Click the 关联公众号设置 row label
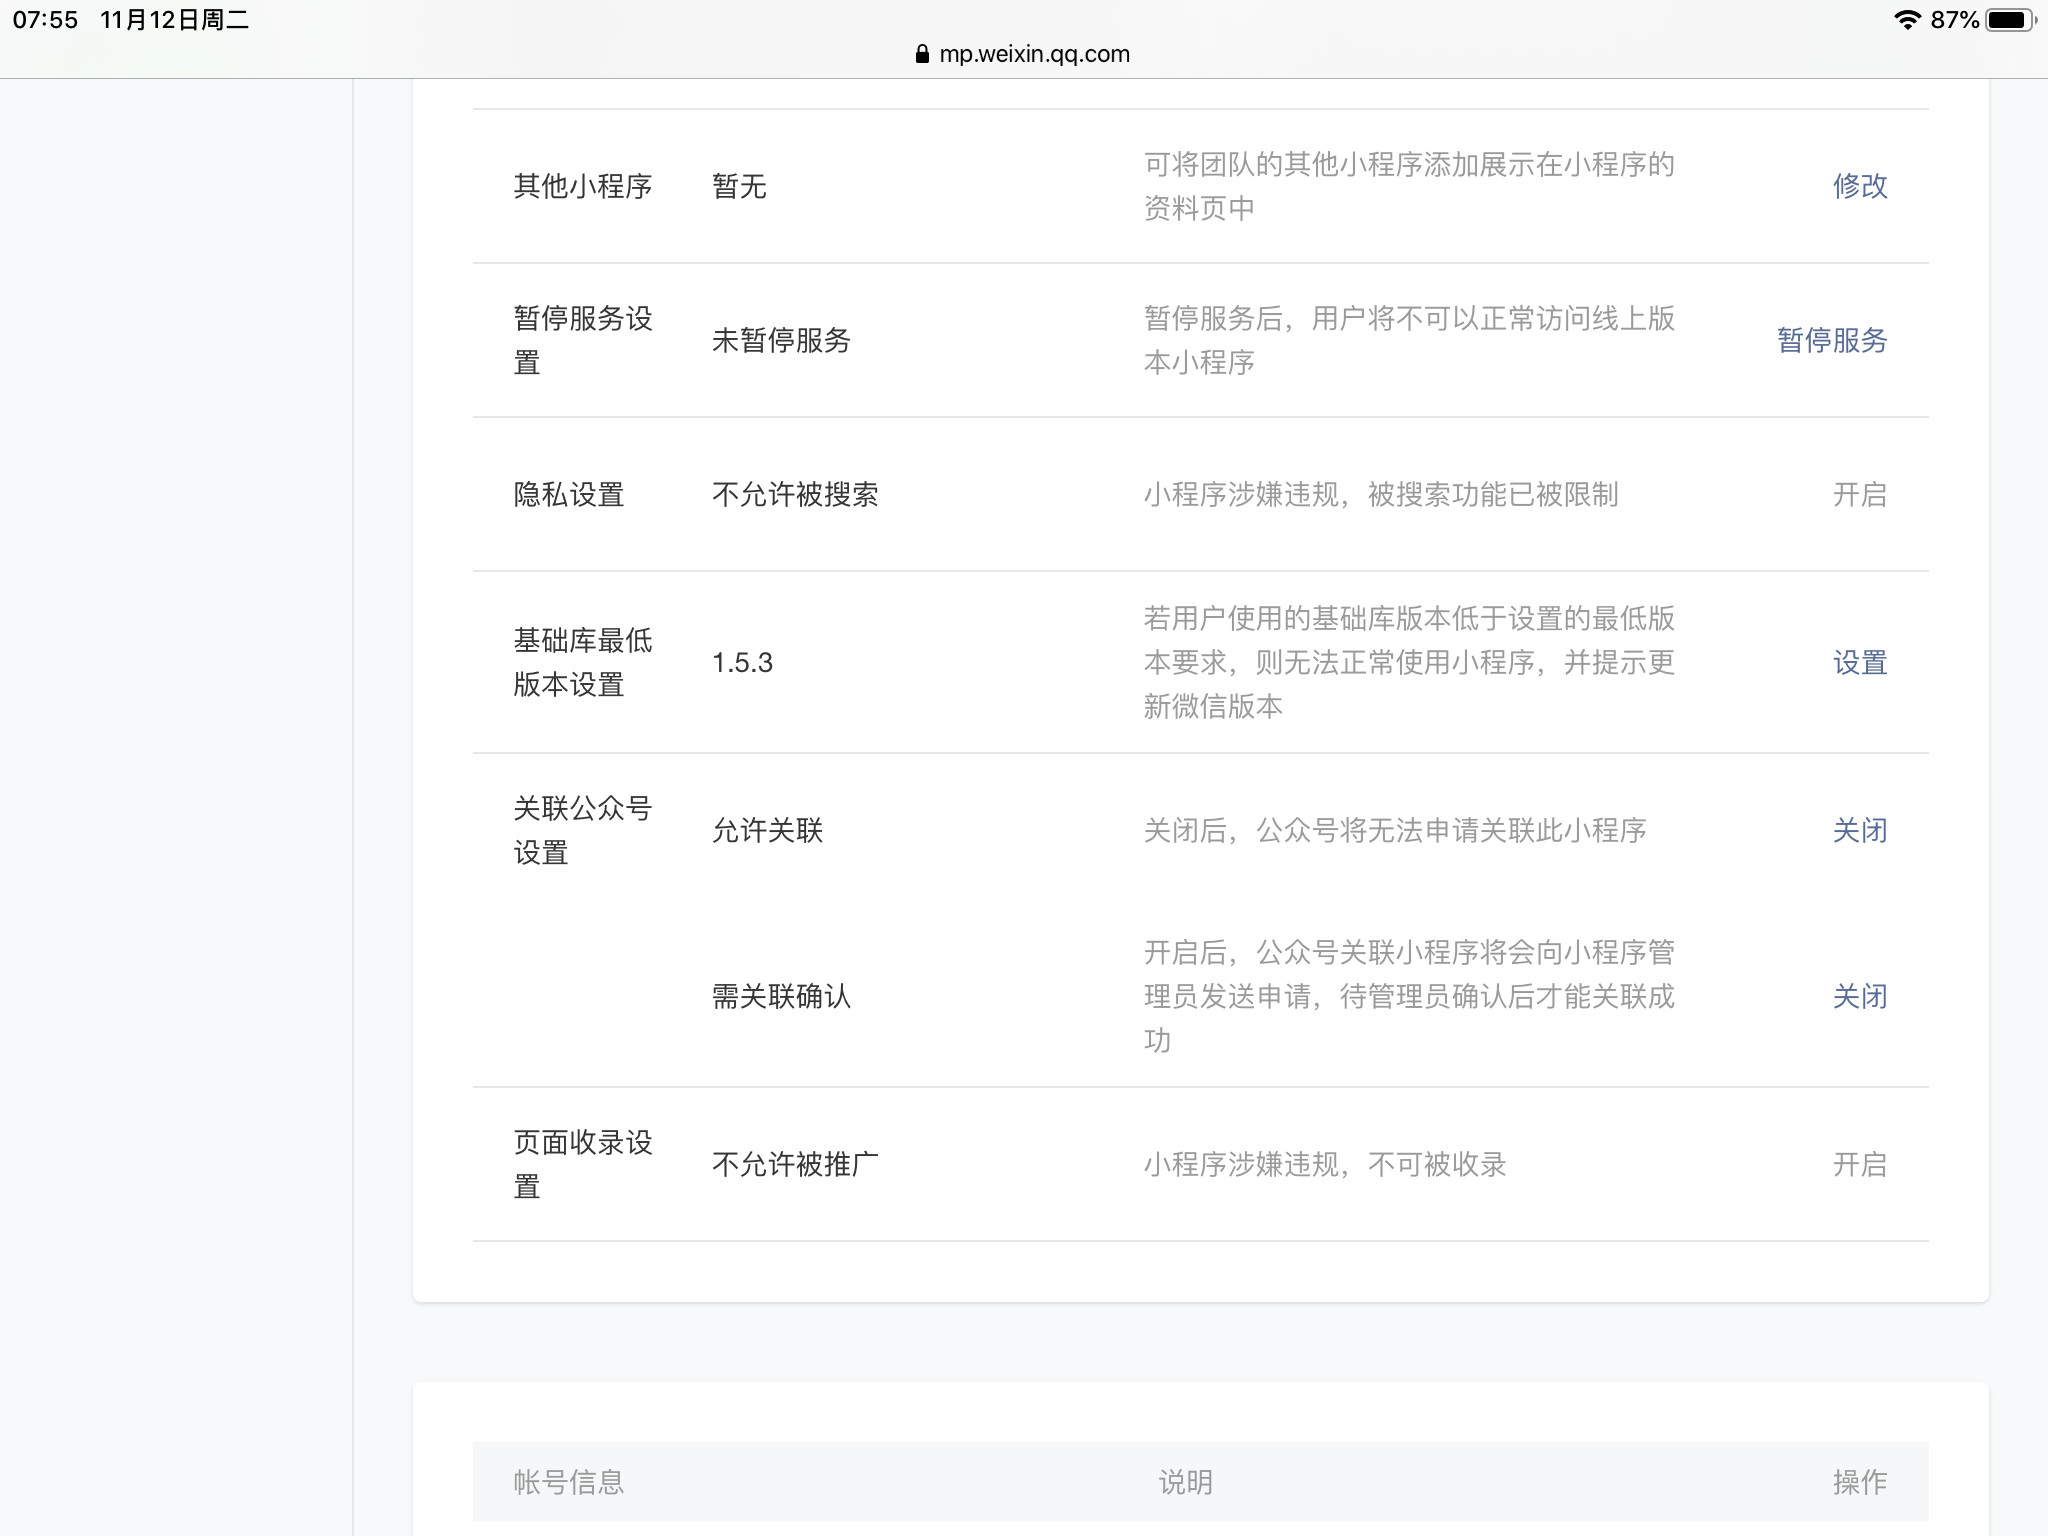This screenshot has height=1536, width=2048. tap(582, 830)
